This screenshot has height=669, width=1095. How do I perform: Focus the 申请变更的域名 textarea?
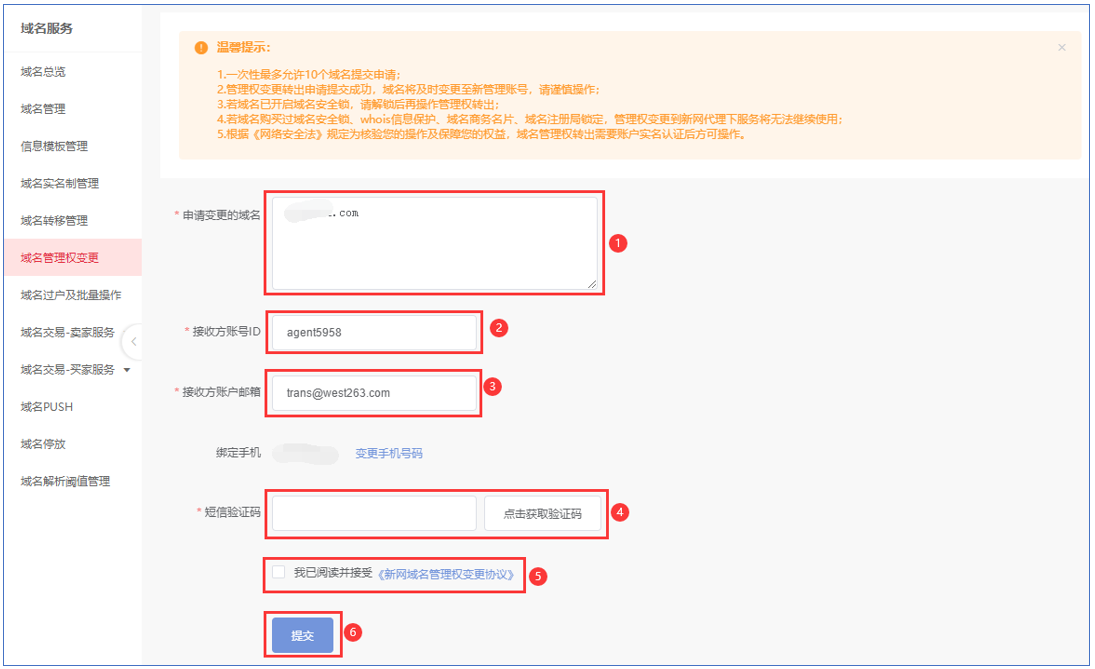433,243
